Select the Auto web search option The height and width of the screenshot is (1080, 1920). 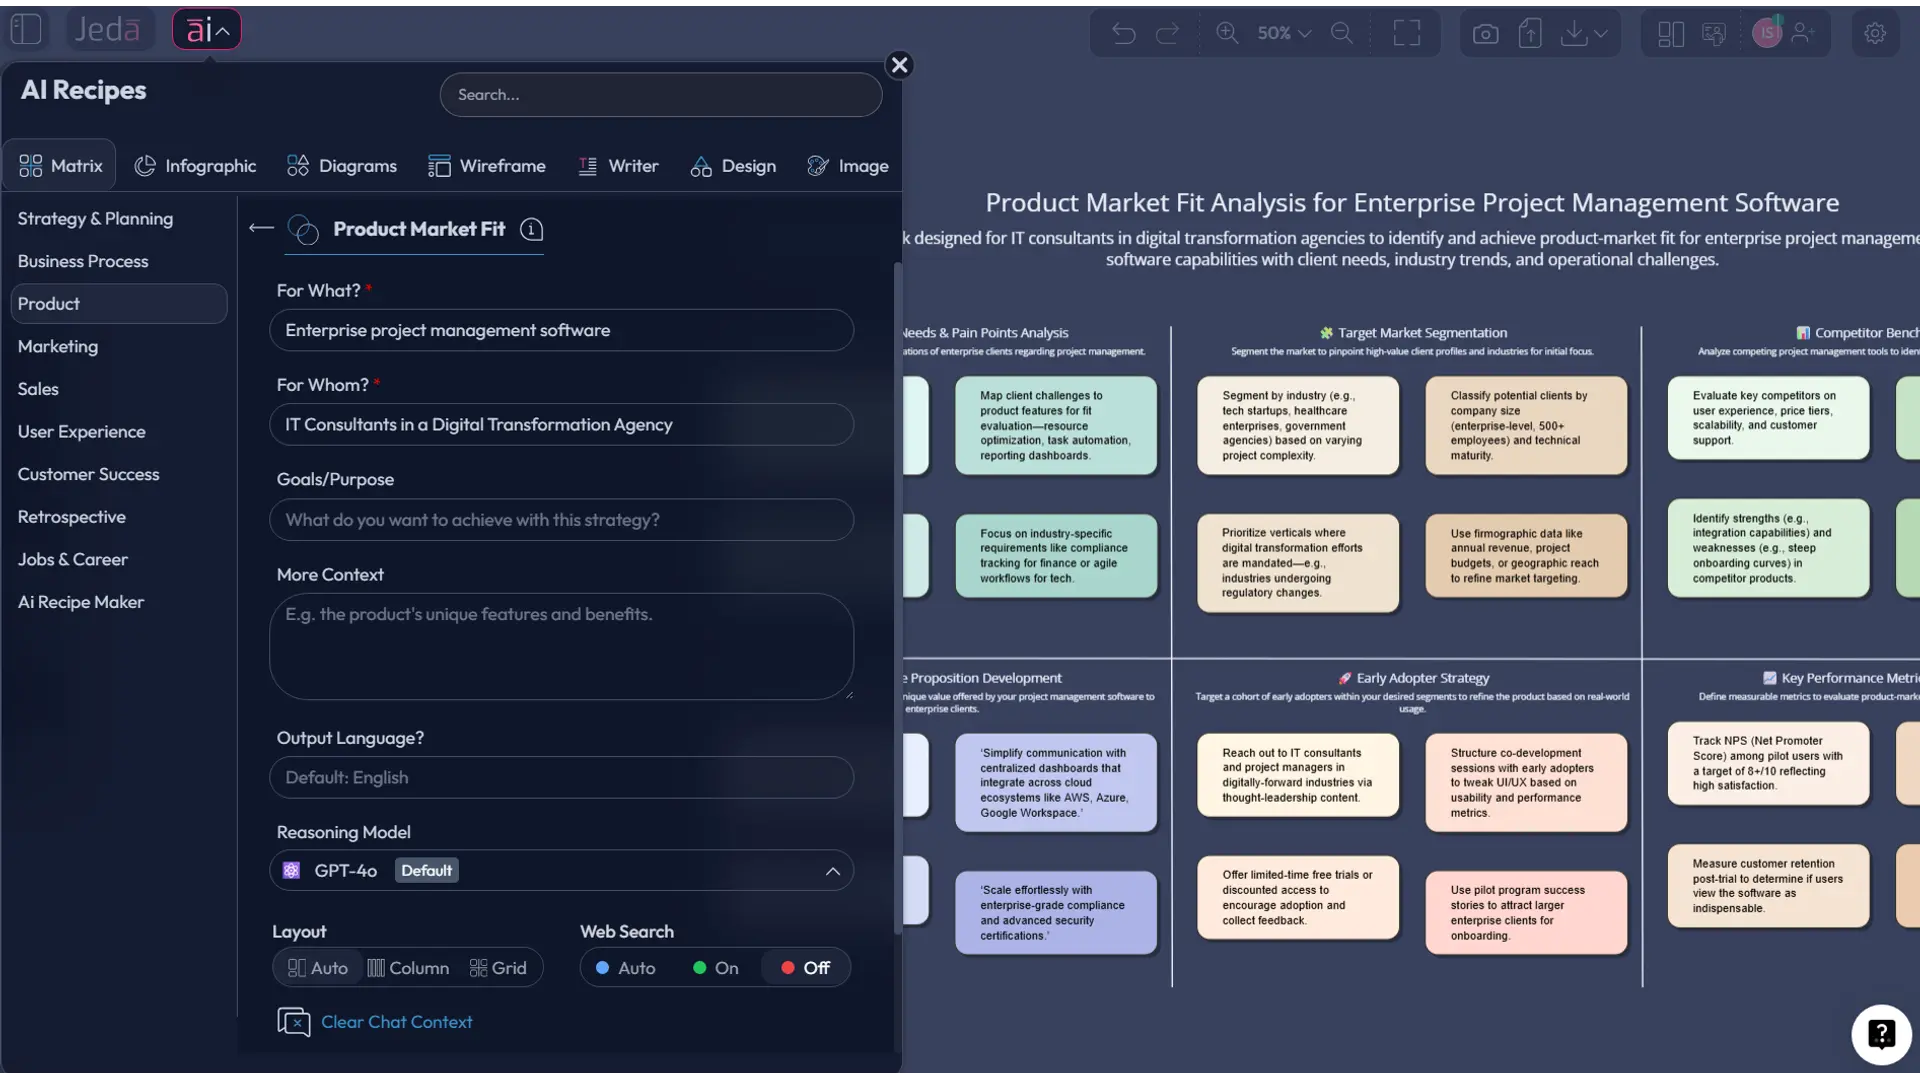point(625,967)
